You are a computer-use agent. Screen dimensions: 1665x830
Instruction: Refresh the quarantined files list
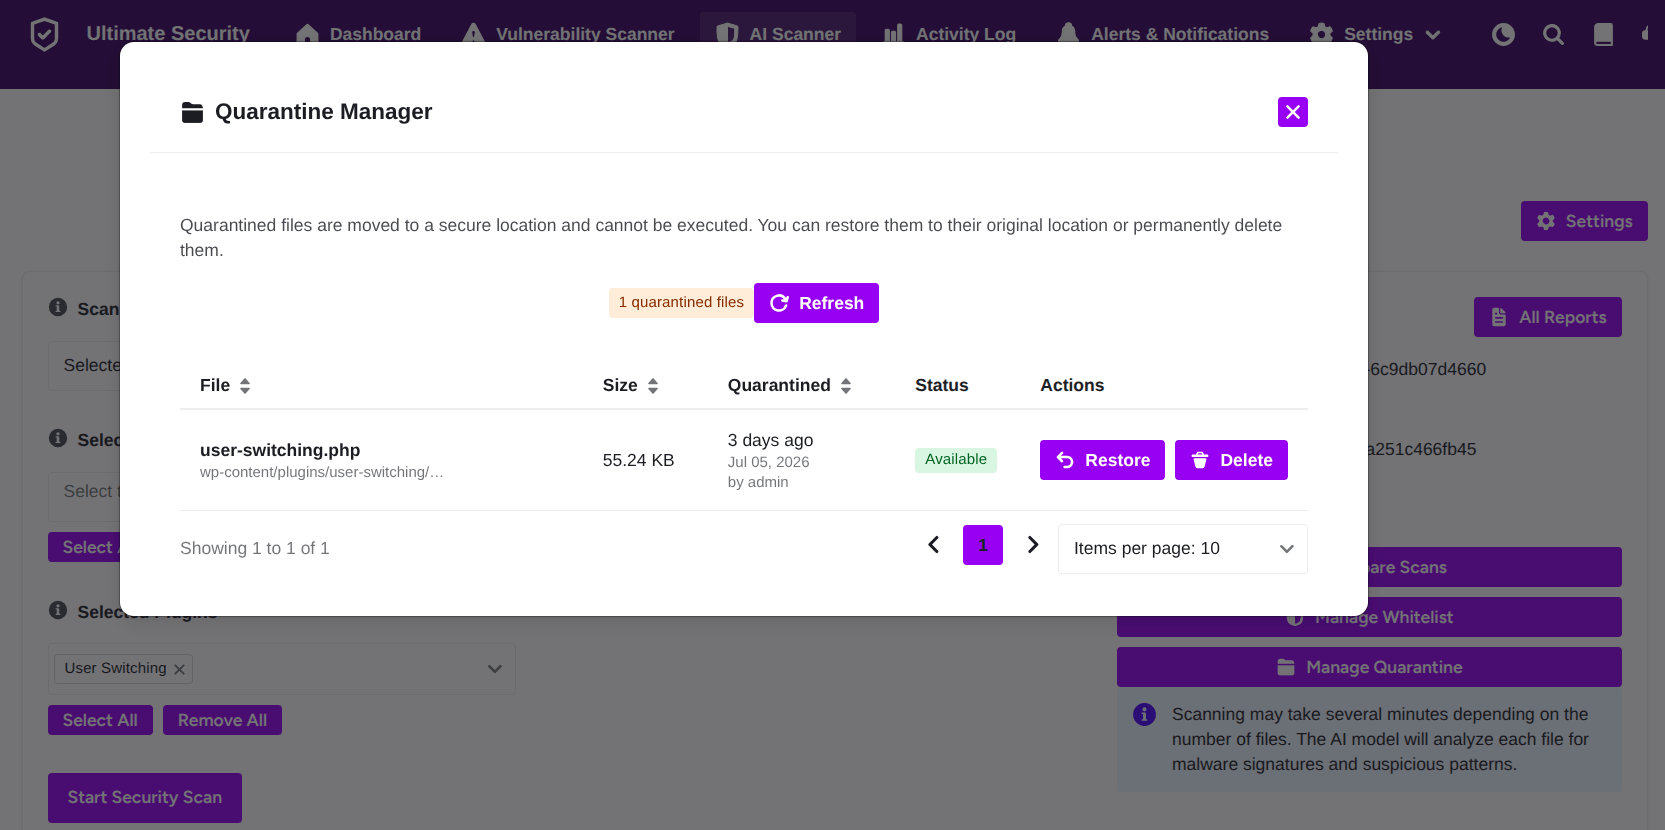coord(816,303)
